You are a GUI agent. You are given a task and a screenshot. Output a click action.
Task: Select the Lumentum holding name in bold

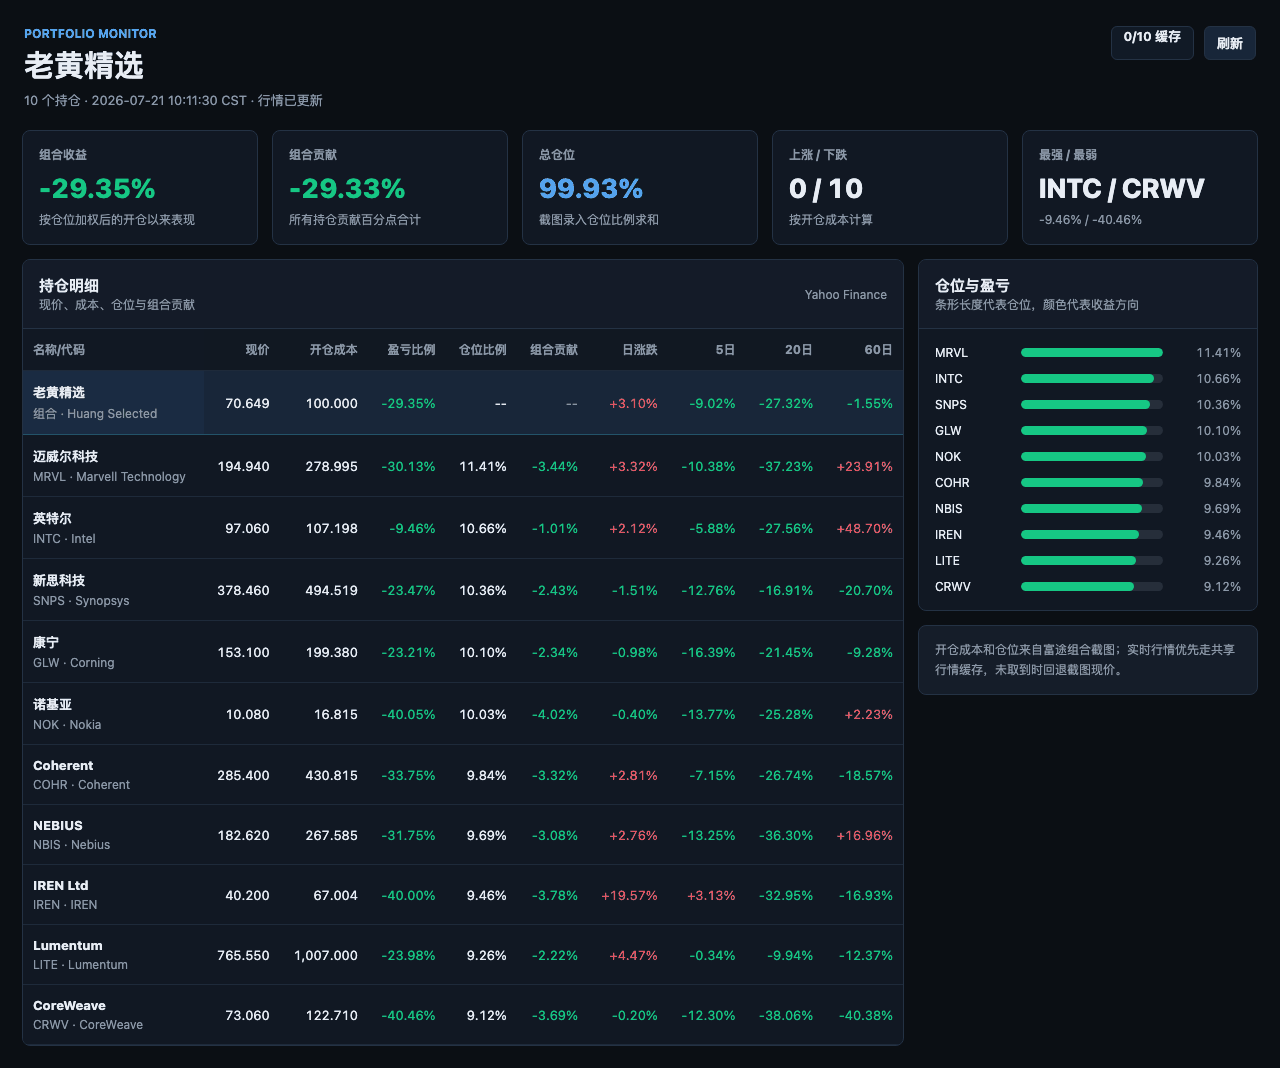(68, 946)
